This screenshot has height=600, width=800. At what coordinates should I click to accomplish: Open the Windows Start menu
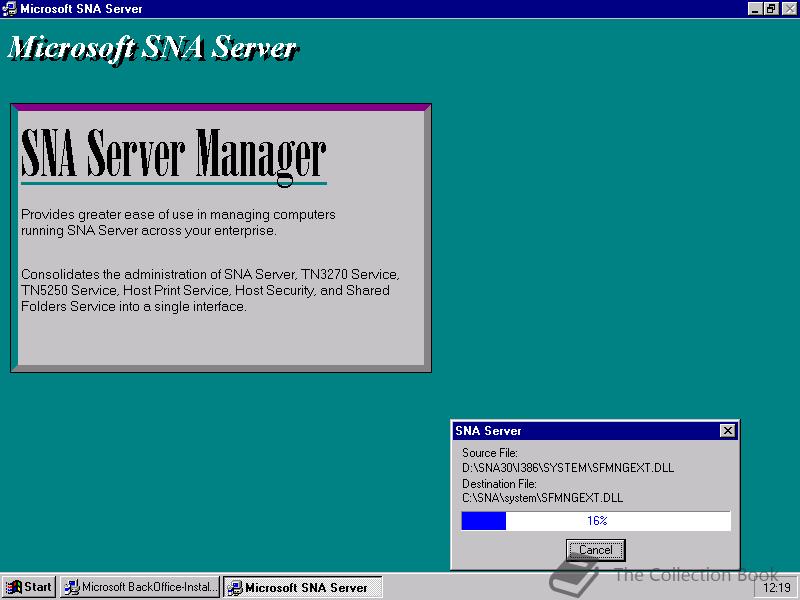tap(29, 587)
